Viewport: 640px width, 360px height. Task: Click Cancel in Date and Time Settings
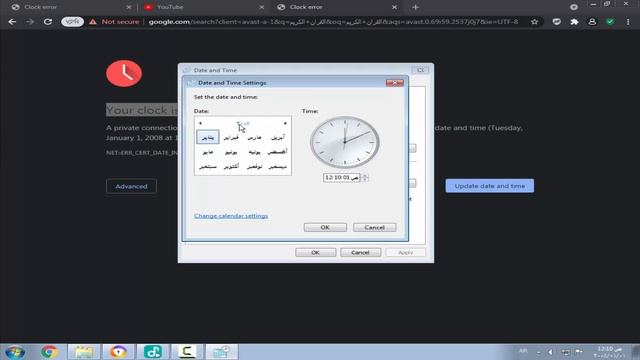pos(375,227)
